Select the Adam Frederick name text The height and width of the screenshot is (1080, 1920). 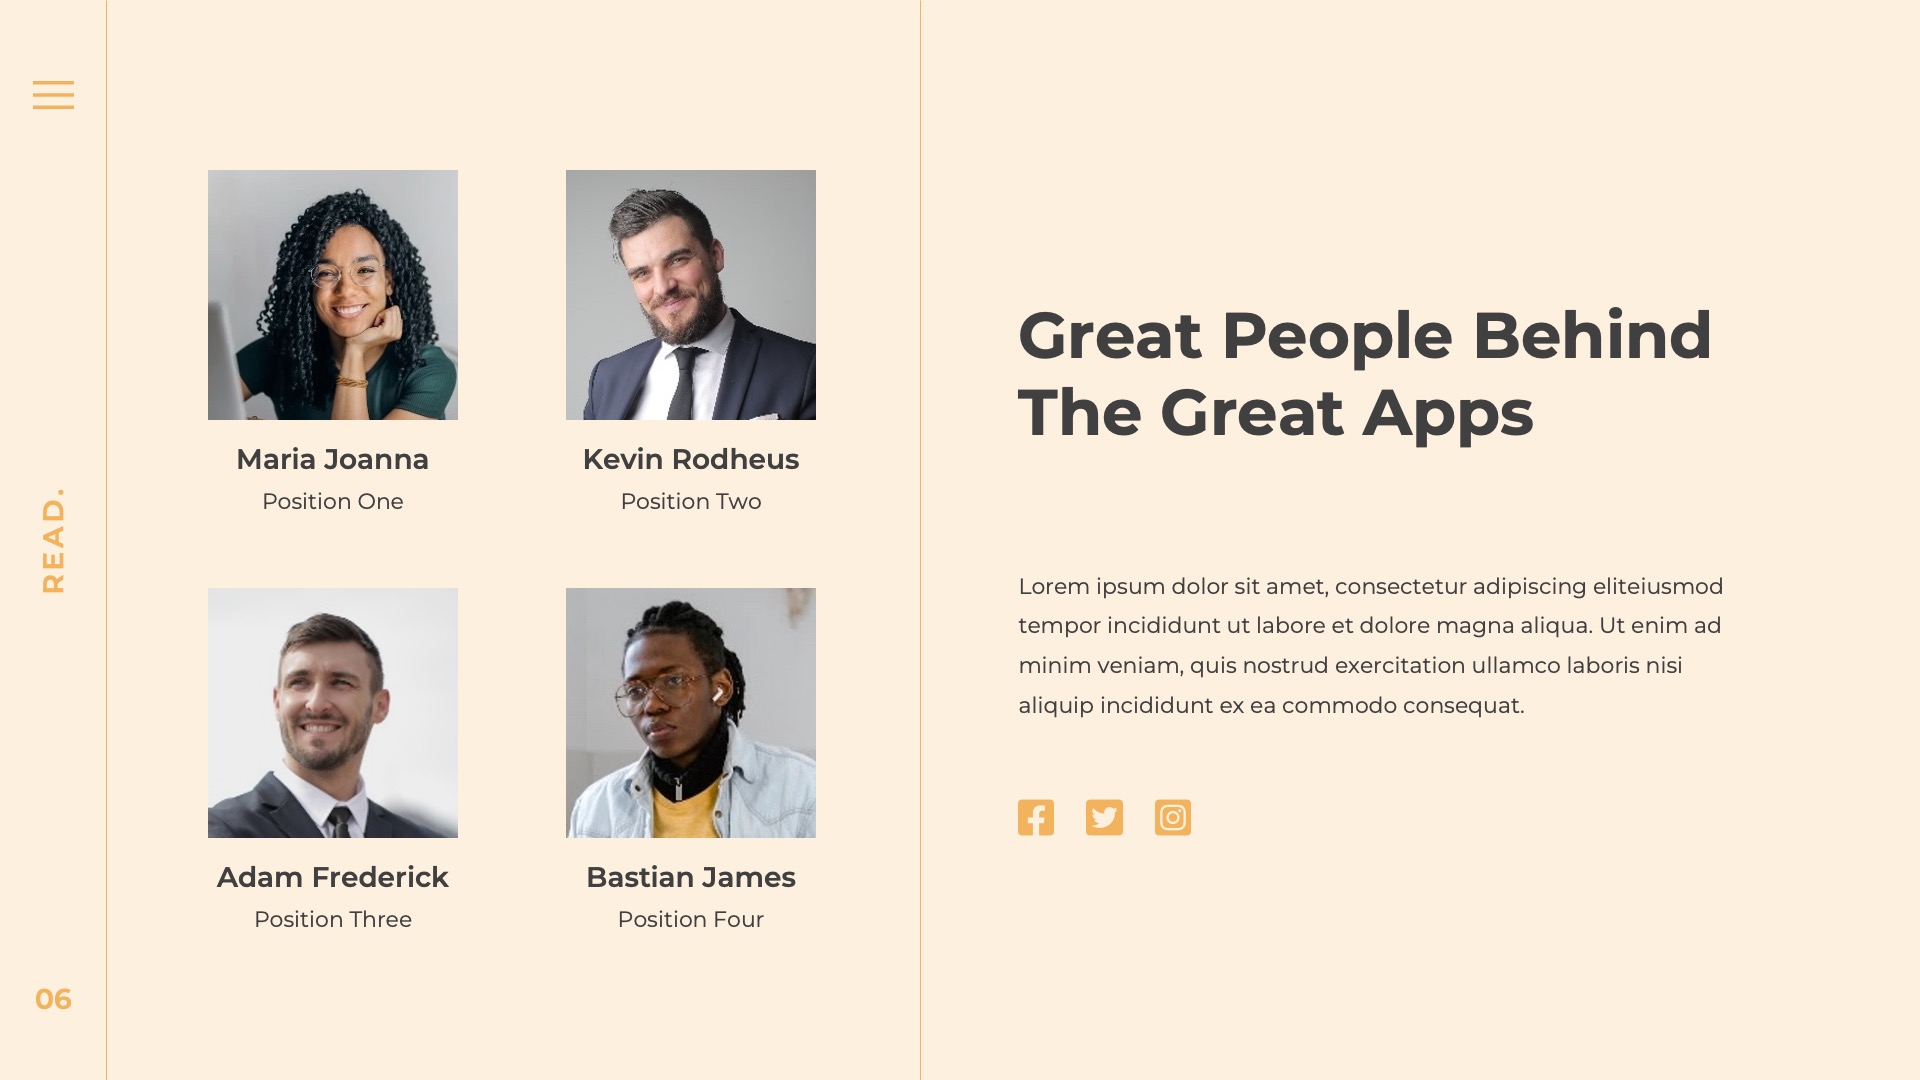333,878
